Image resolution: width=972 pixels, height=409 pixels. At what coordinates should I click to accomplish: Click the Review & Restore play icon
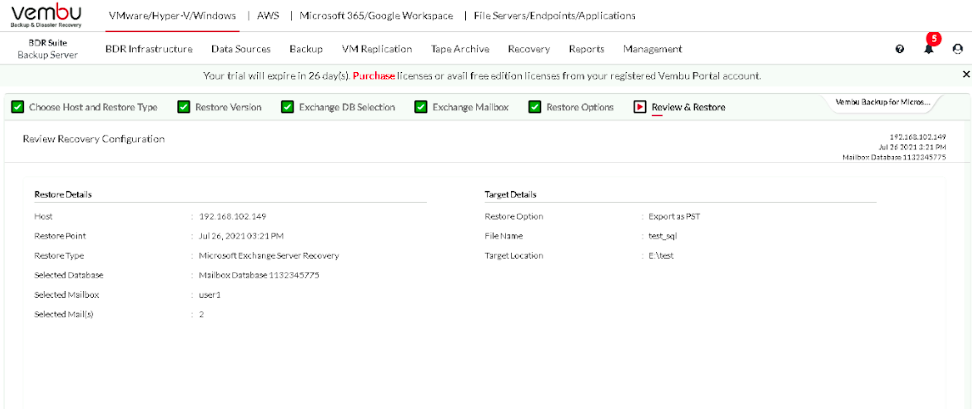tap(639, 107)
